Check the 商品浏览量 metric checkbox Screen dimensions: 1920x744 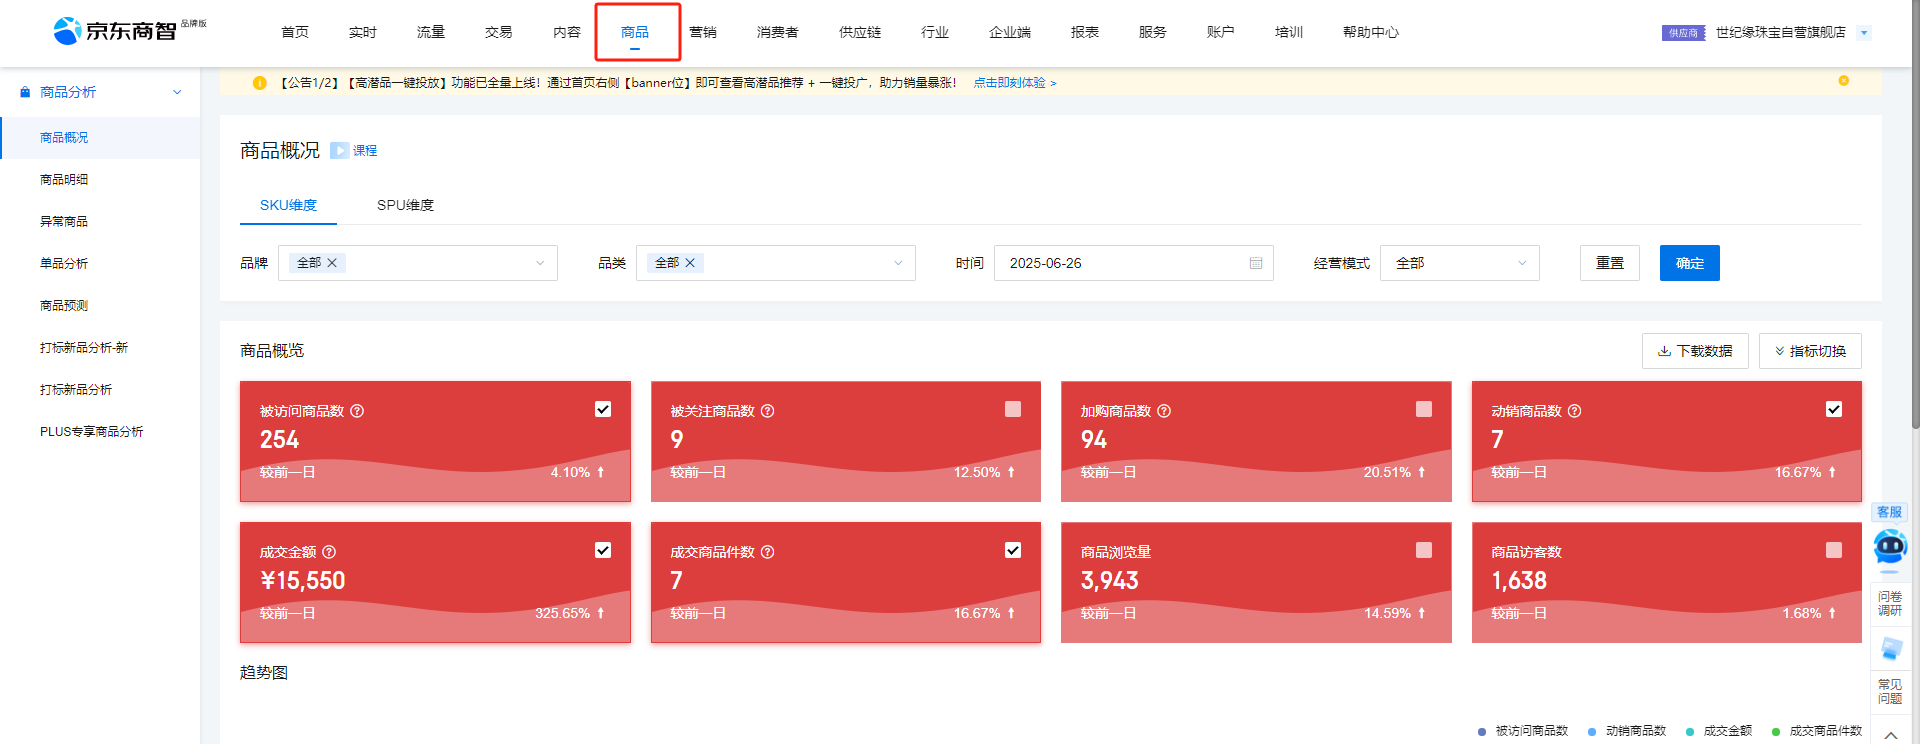click(1424, 550)
